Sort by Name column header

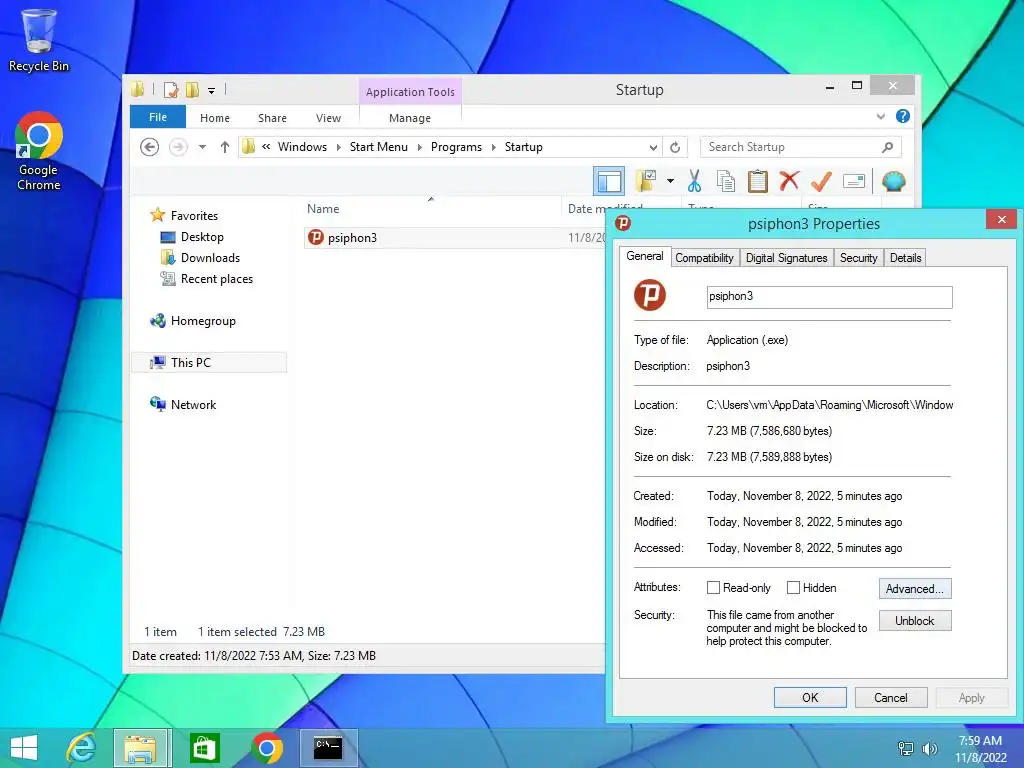click(323, 209)
